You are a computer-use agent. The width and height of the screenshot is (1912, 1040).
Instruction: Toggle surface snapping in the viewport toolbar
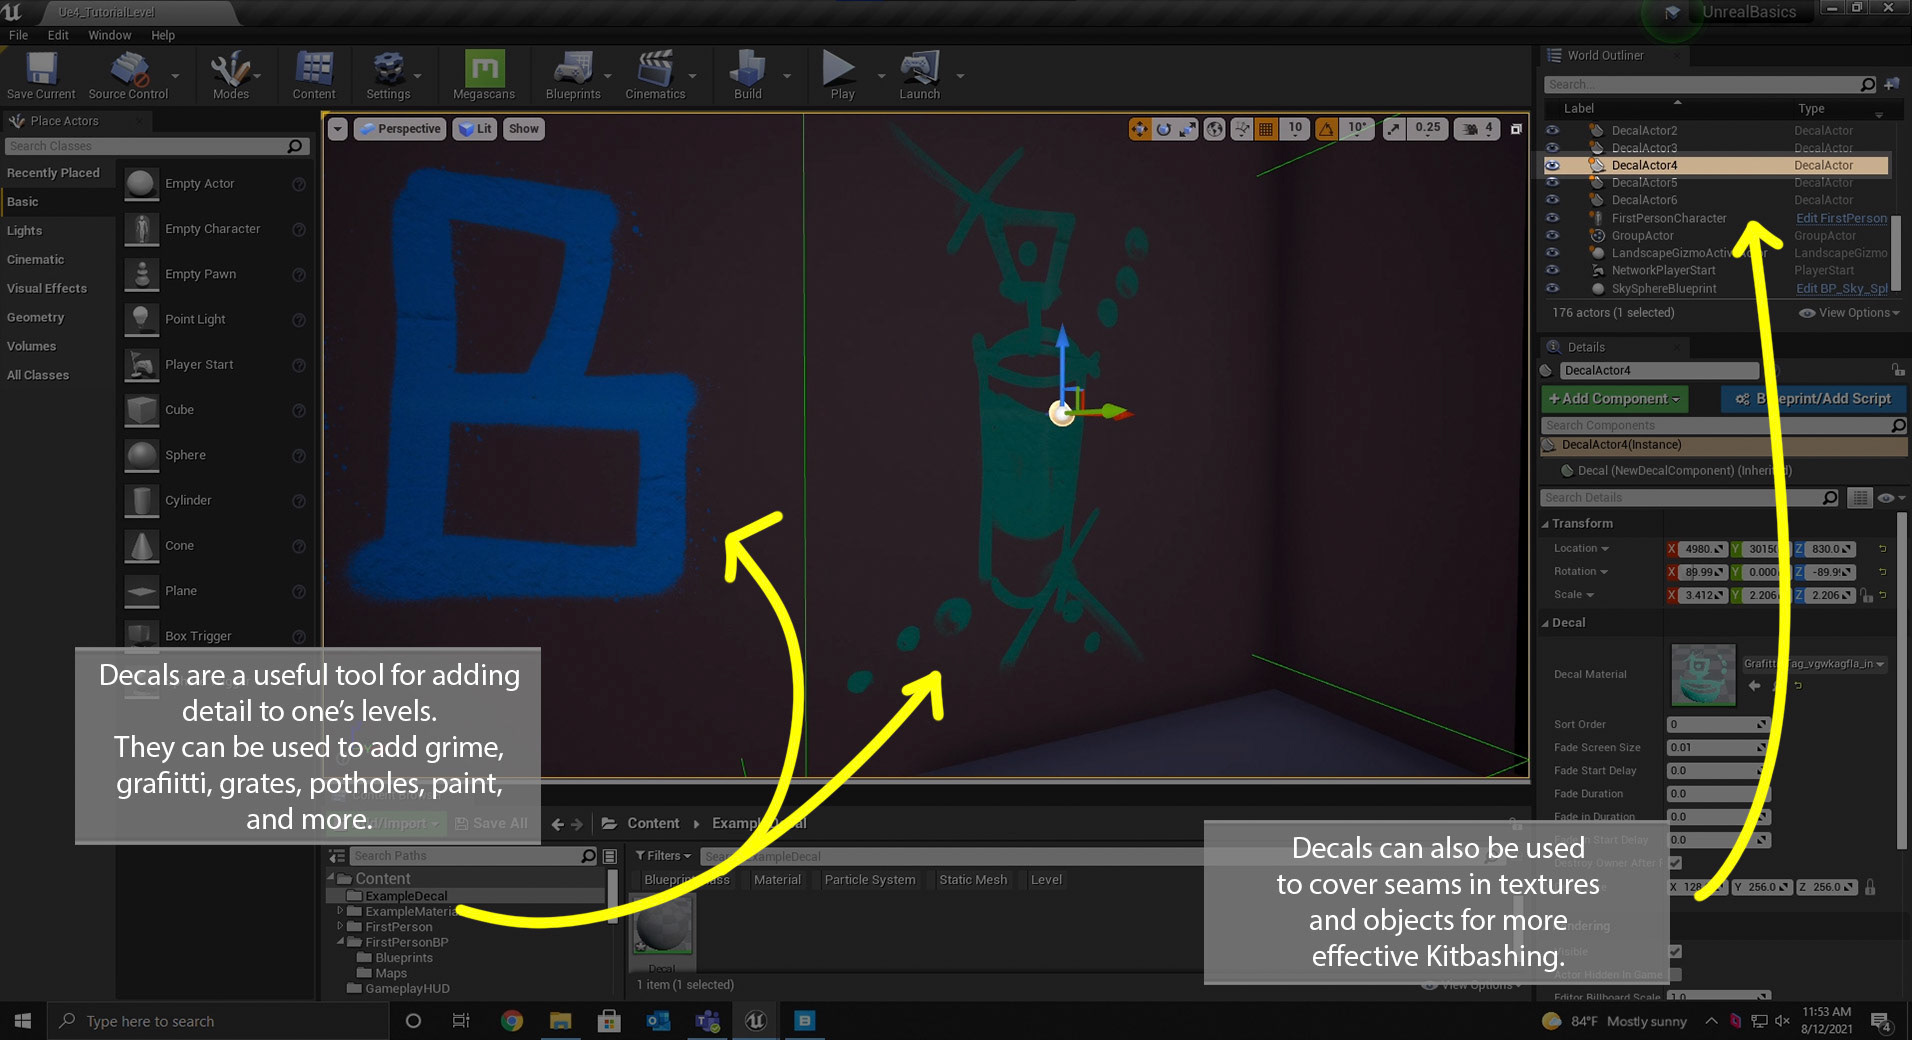click(1242, 129)
